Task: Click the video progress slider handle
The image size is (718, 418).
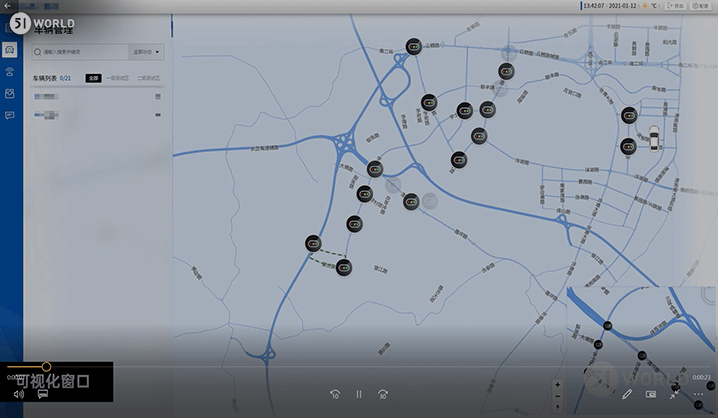Action: point(46,367)
